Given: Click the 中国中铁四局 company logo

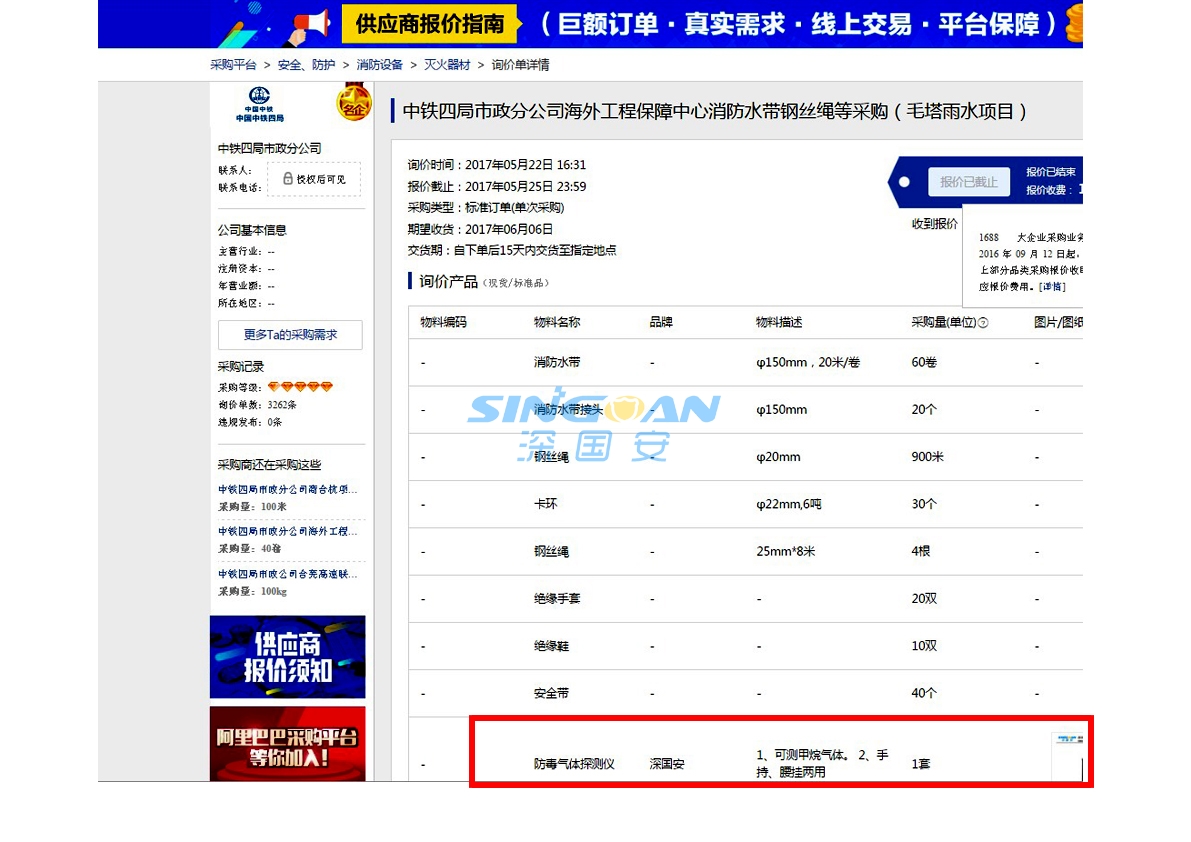Looking at the screenshot, I should pyautogui.click(x=259, y=104).
